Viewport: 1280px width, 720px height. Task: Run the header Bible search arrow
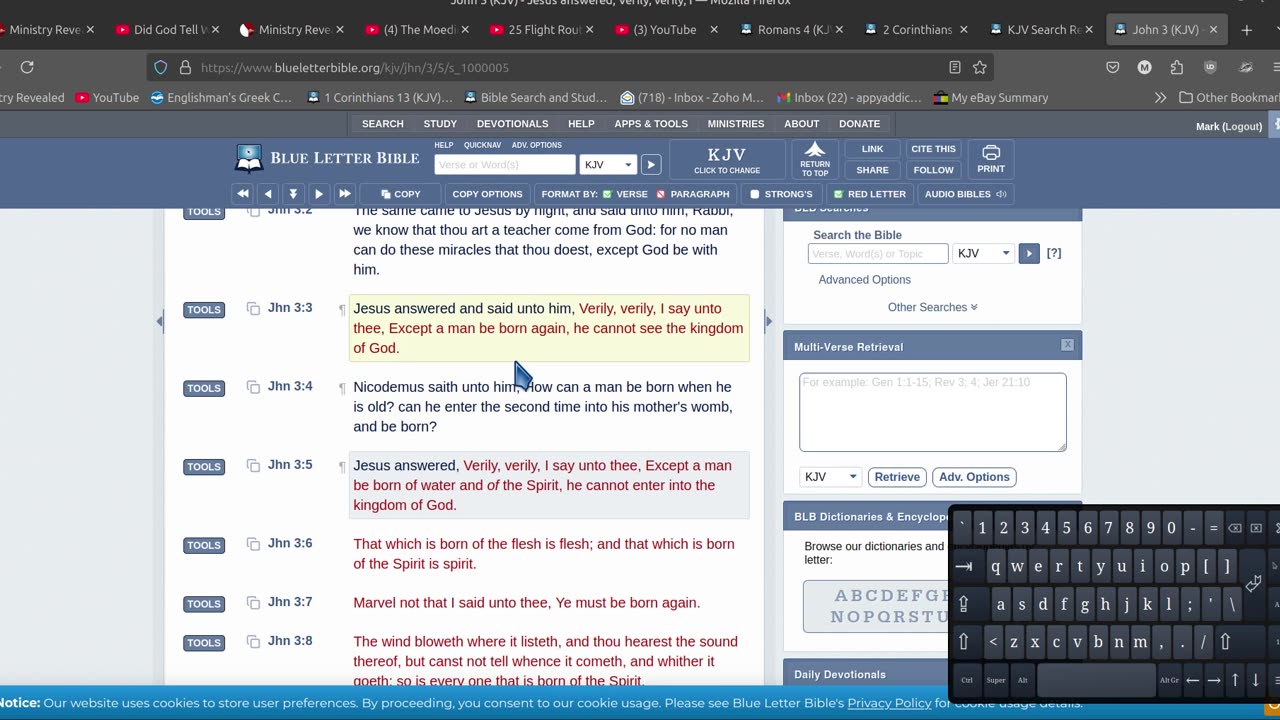tap(650, 165)
